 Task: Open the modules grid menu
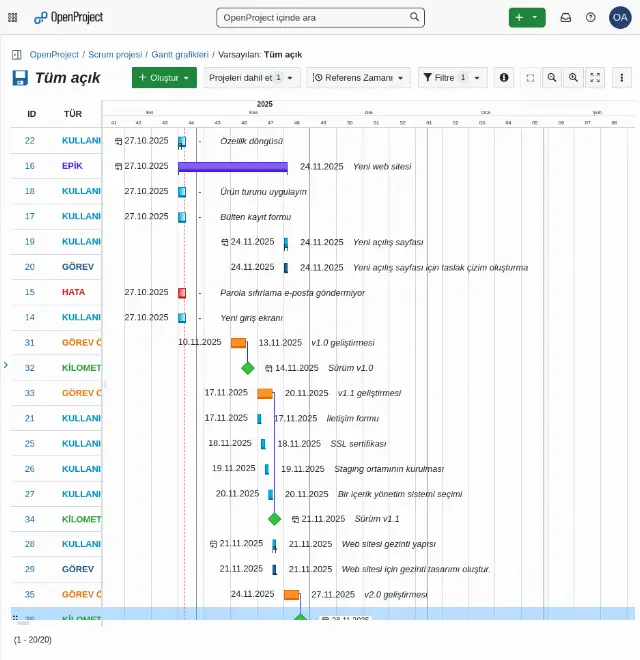coord(13,17)
